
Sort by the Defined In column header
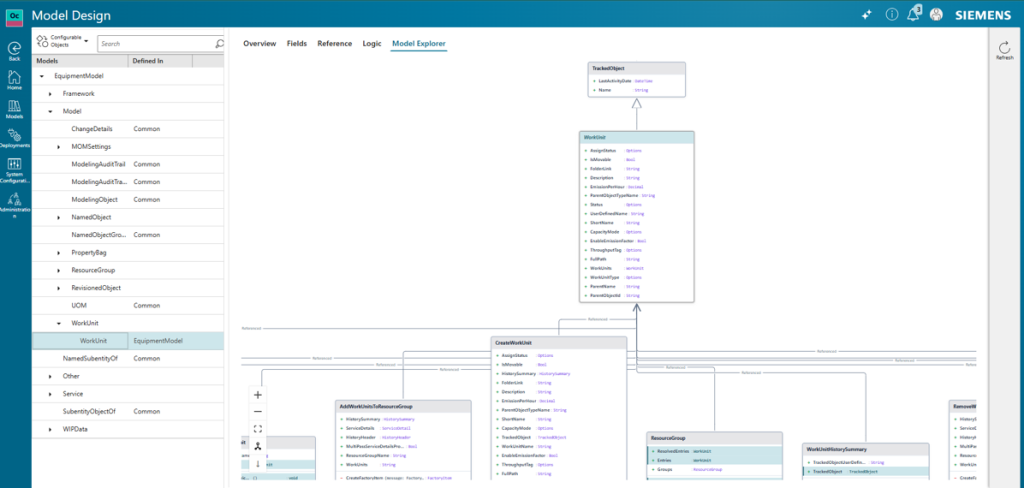point(160,61)
